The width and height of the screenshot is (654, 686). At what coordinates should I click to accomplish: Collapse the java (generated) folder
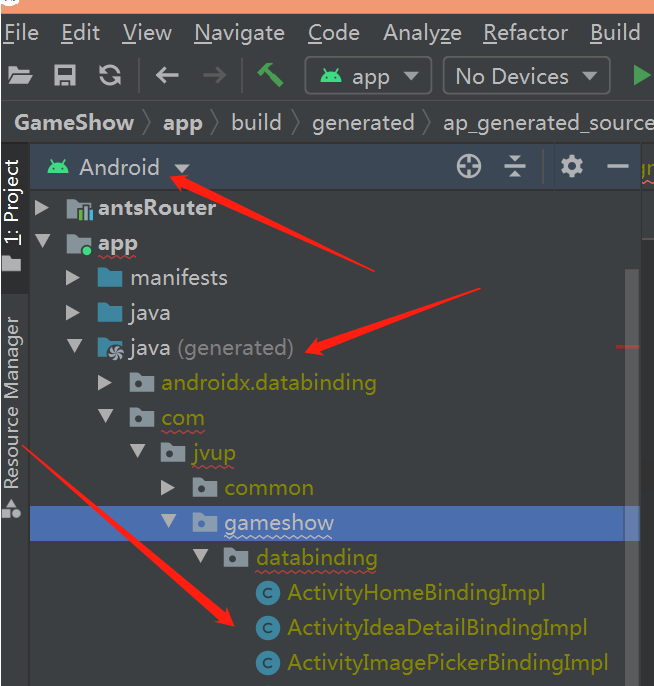[x=73, y=348]
